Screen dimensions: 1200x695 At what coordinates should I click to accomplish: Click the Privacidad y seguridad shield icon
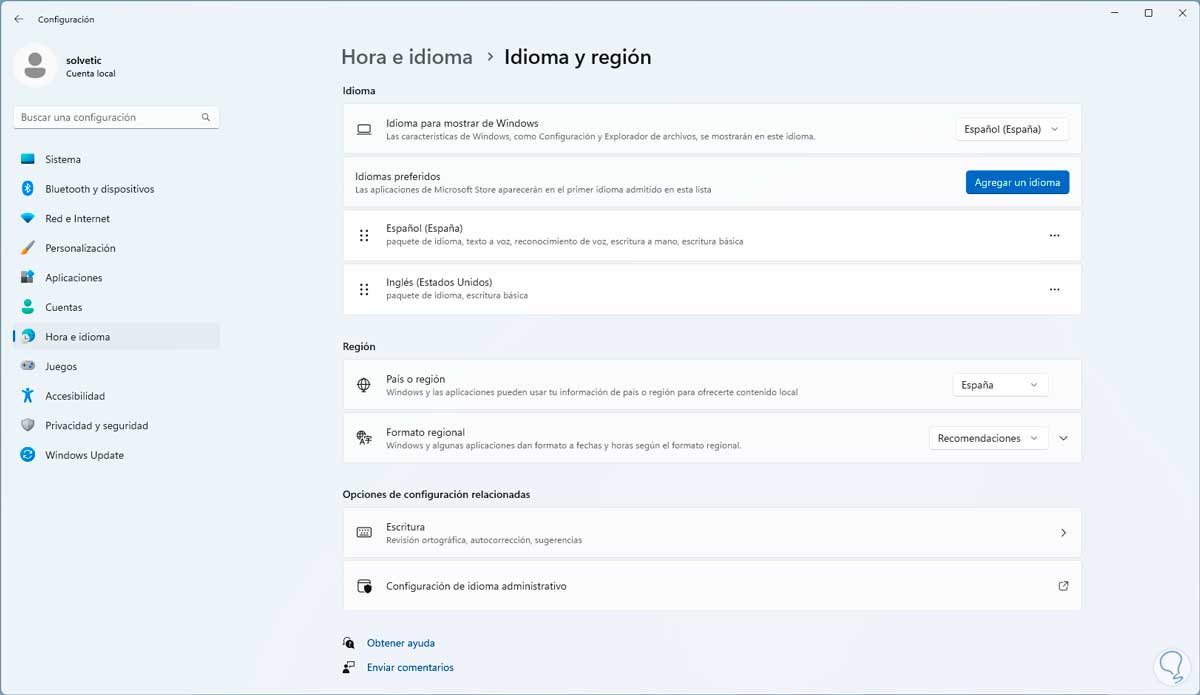coord(27,425)
